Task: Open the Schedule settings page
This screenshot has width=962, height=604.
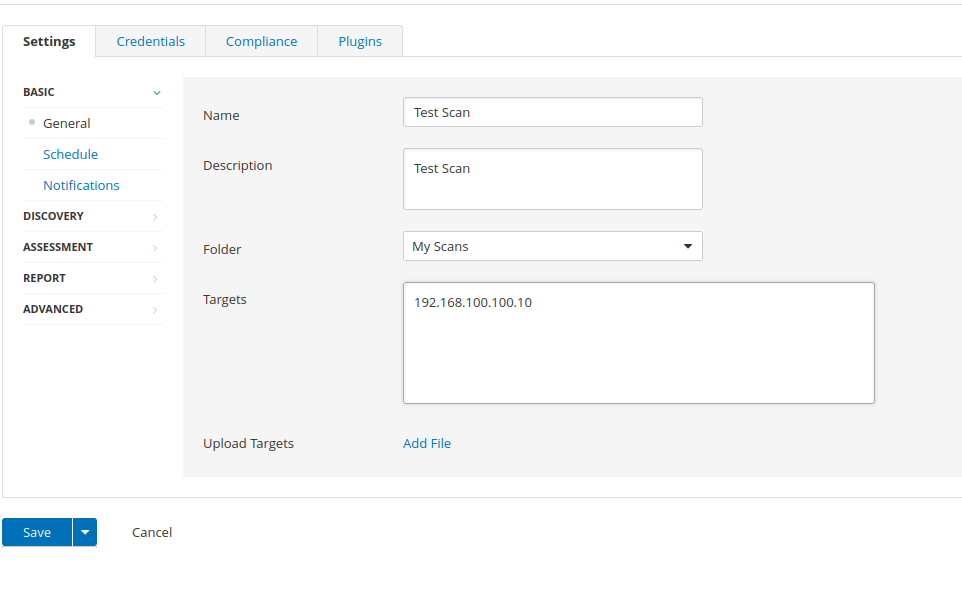Action: 70,154
